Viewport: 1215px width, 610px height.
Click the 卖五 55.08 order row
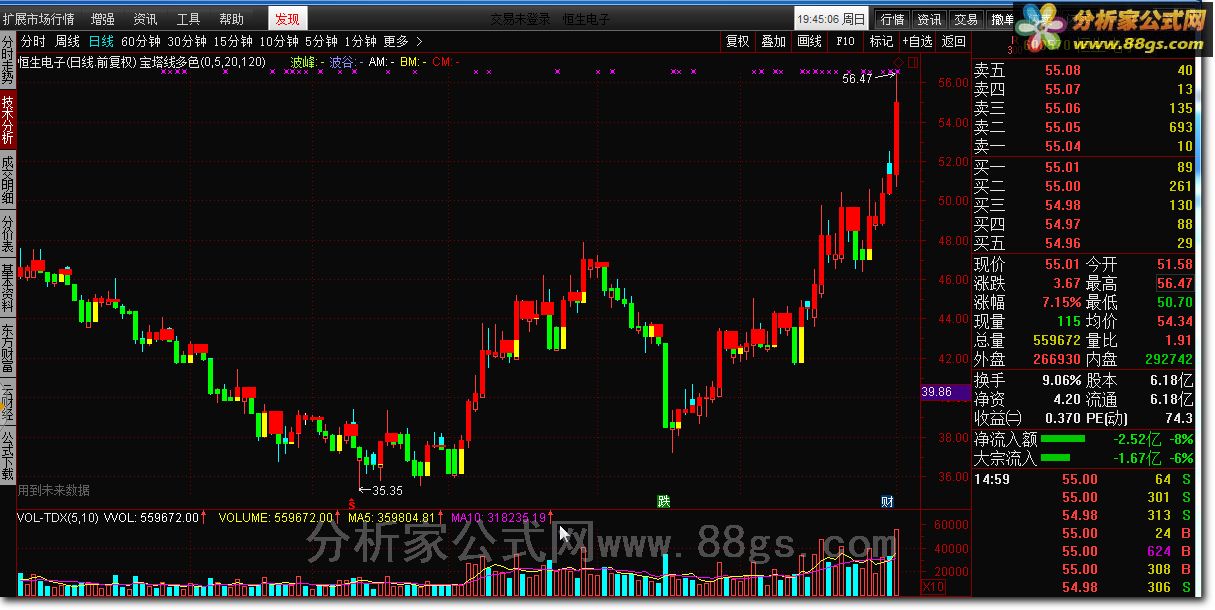click(1084, 70)
